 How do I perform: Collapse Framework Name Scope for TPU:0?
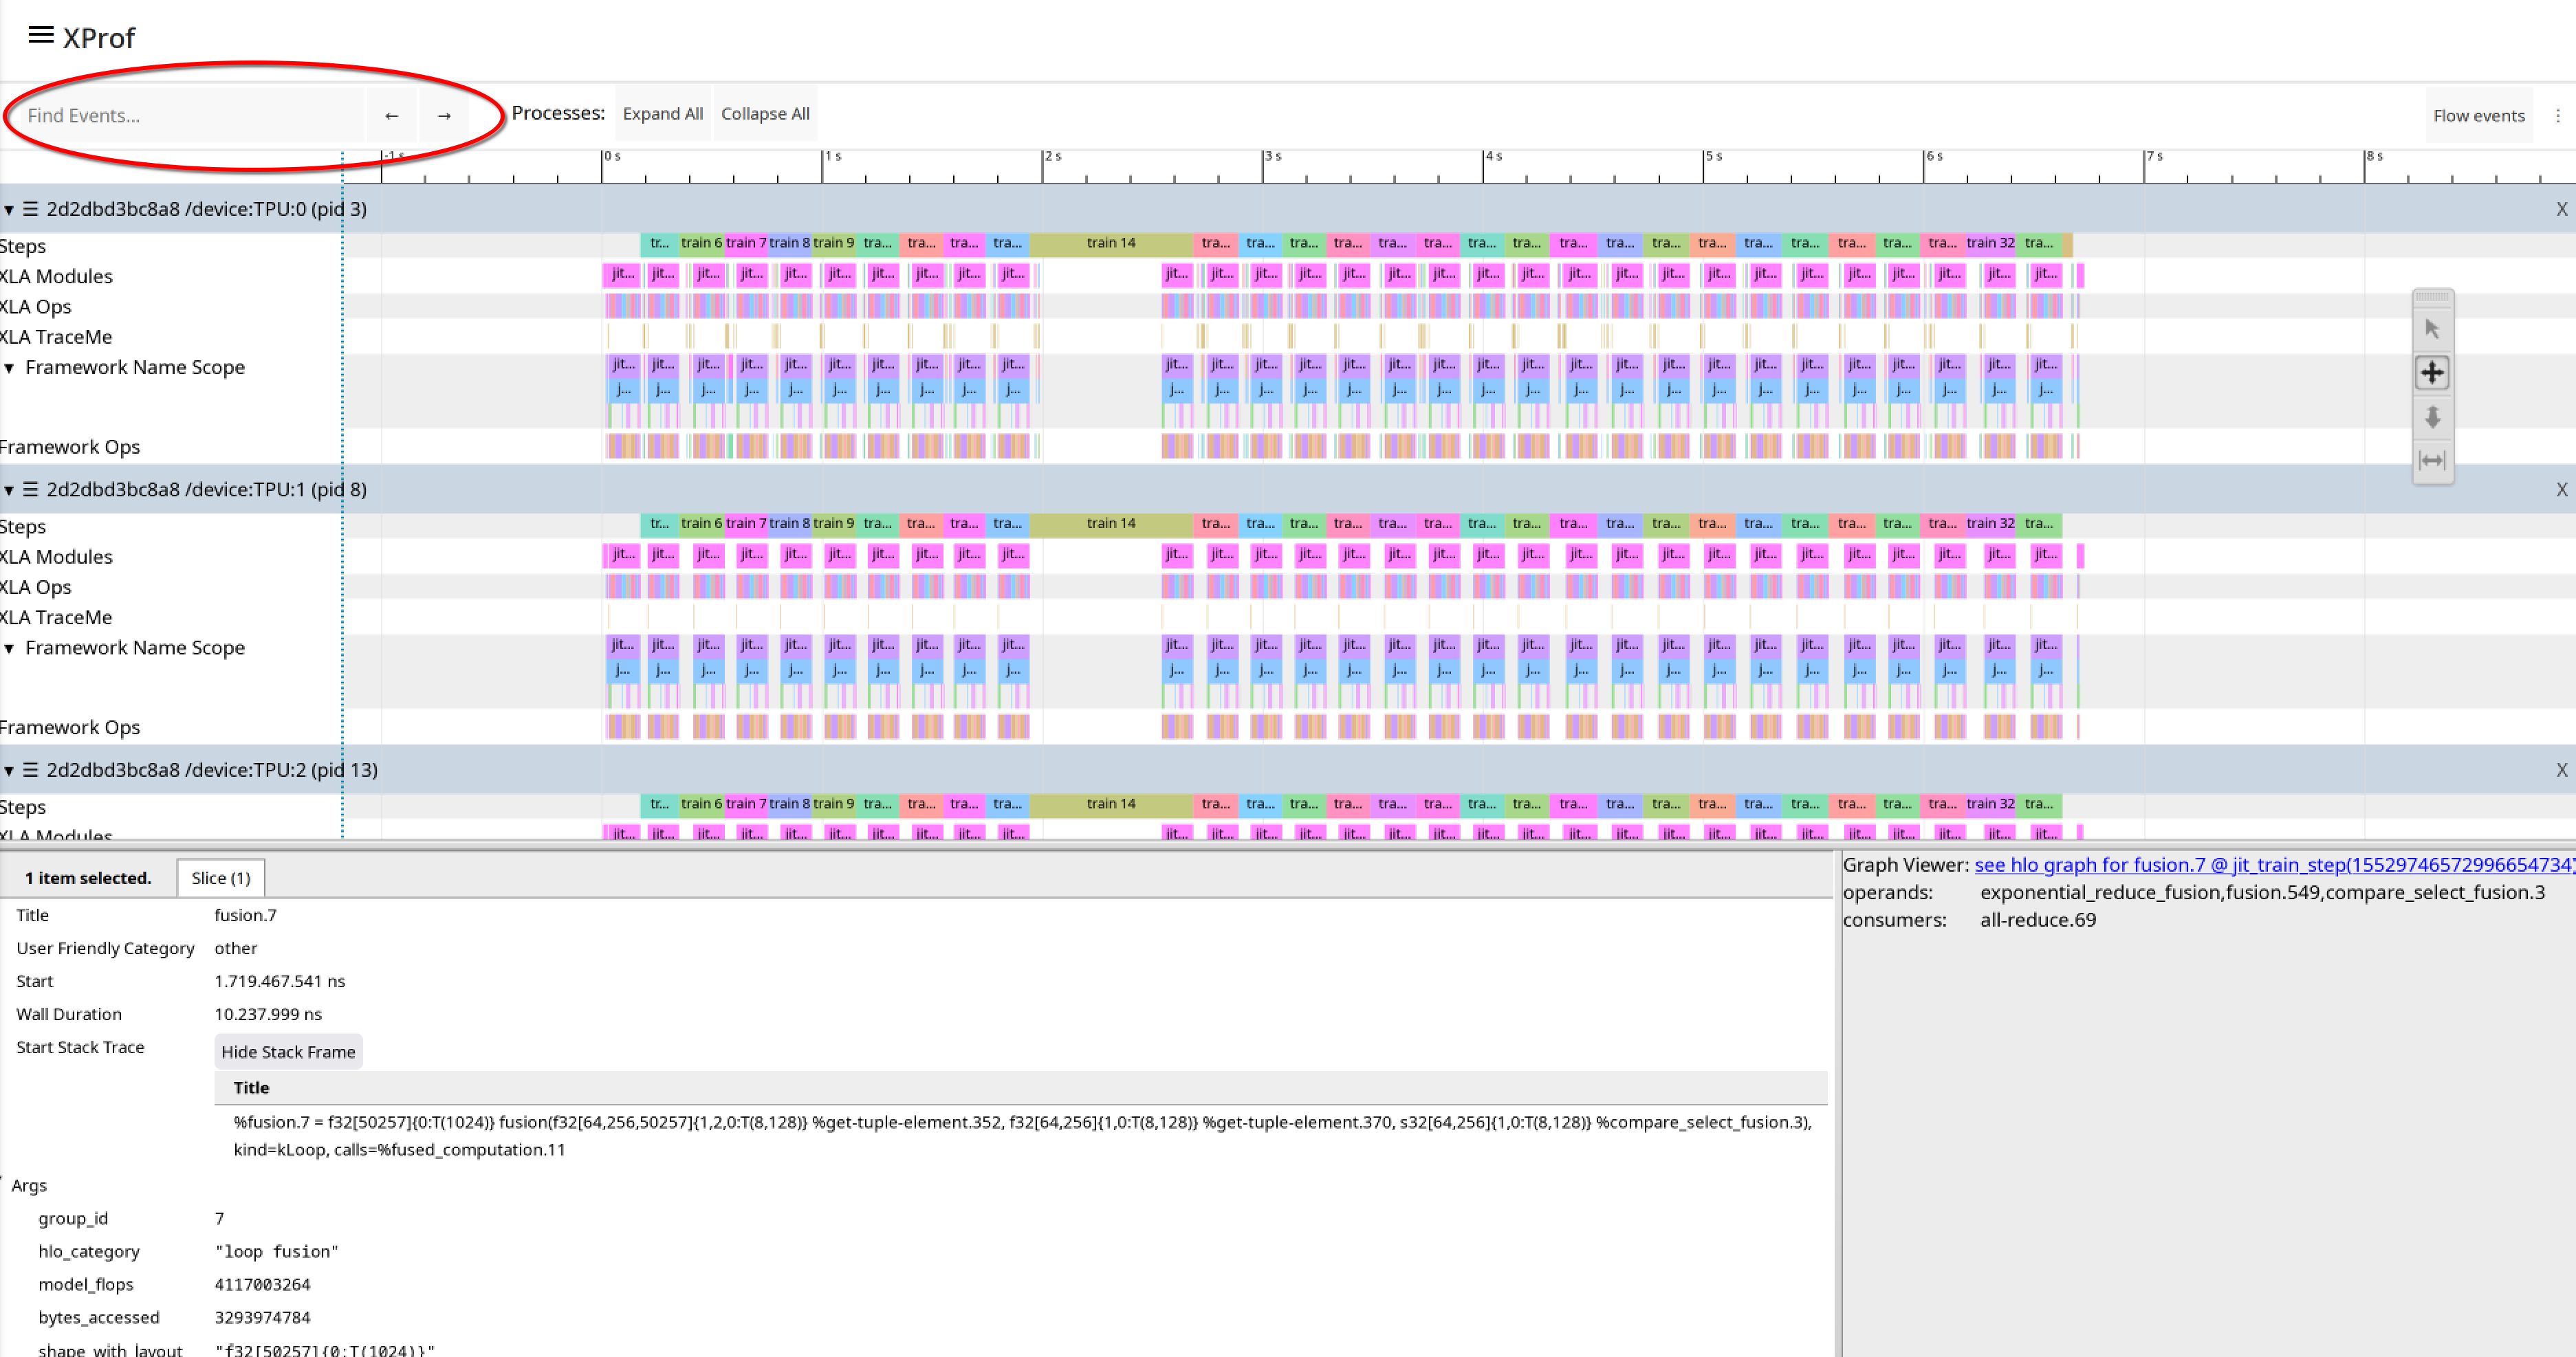pyautogui.click(x=9, y=367)
